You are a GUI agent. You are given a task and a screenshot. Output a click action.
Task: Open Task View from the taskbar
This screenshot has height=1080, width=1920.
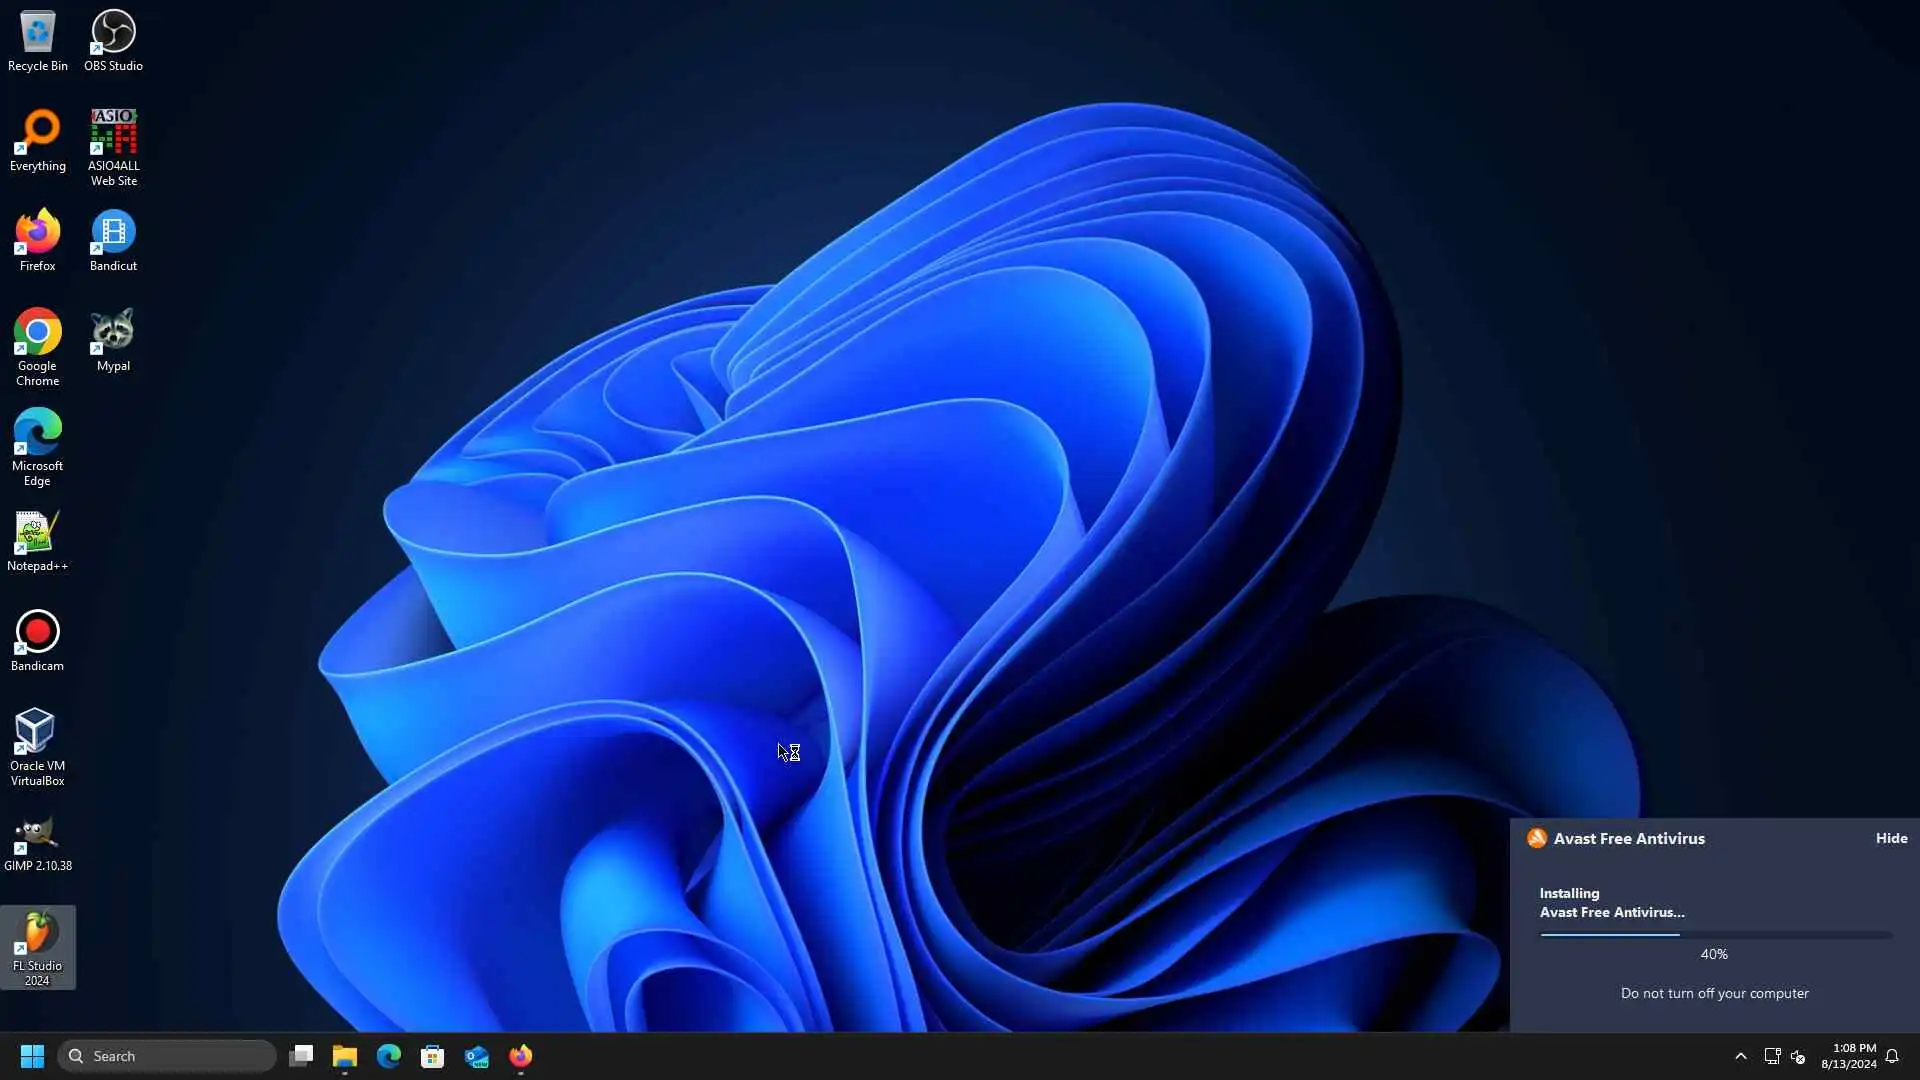click(x=301, y=1056)
